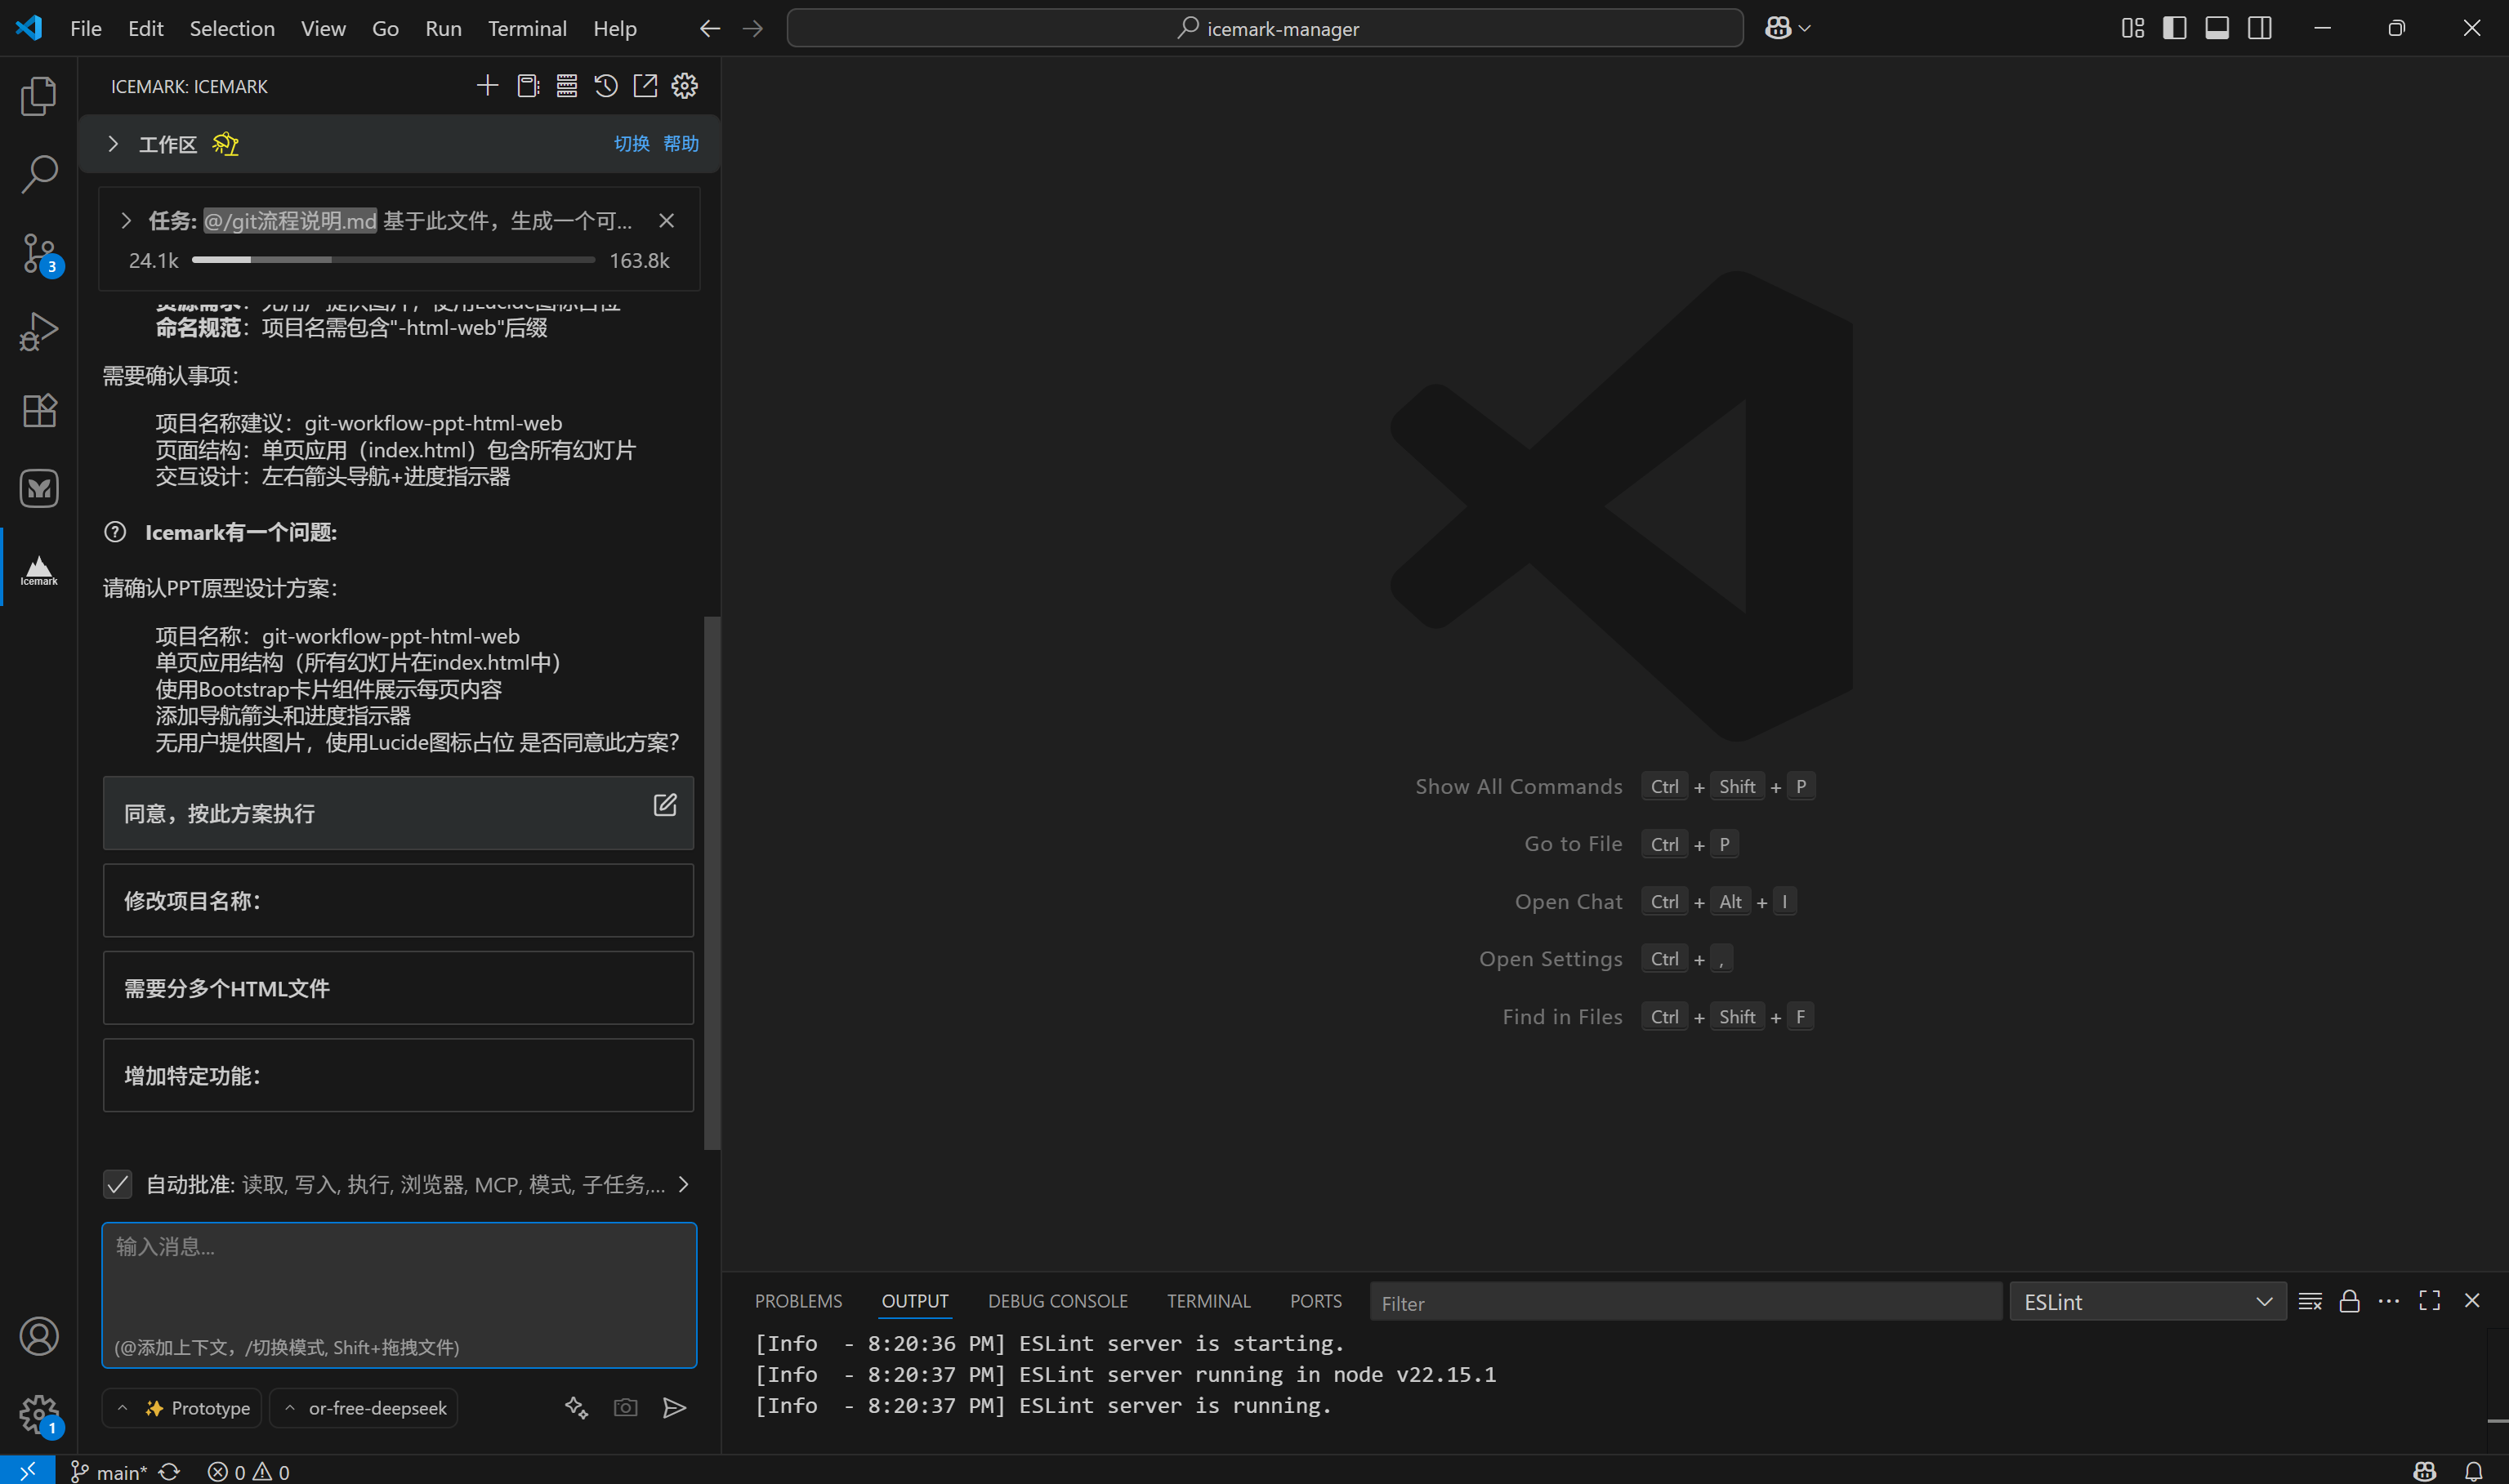Open the Selection menu
The width and height of the screenshot is (2509, 1484).
pos(232,28)
